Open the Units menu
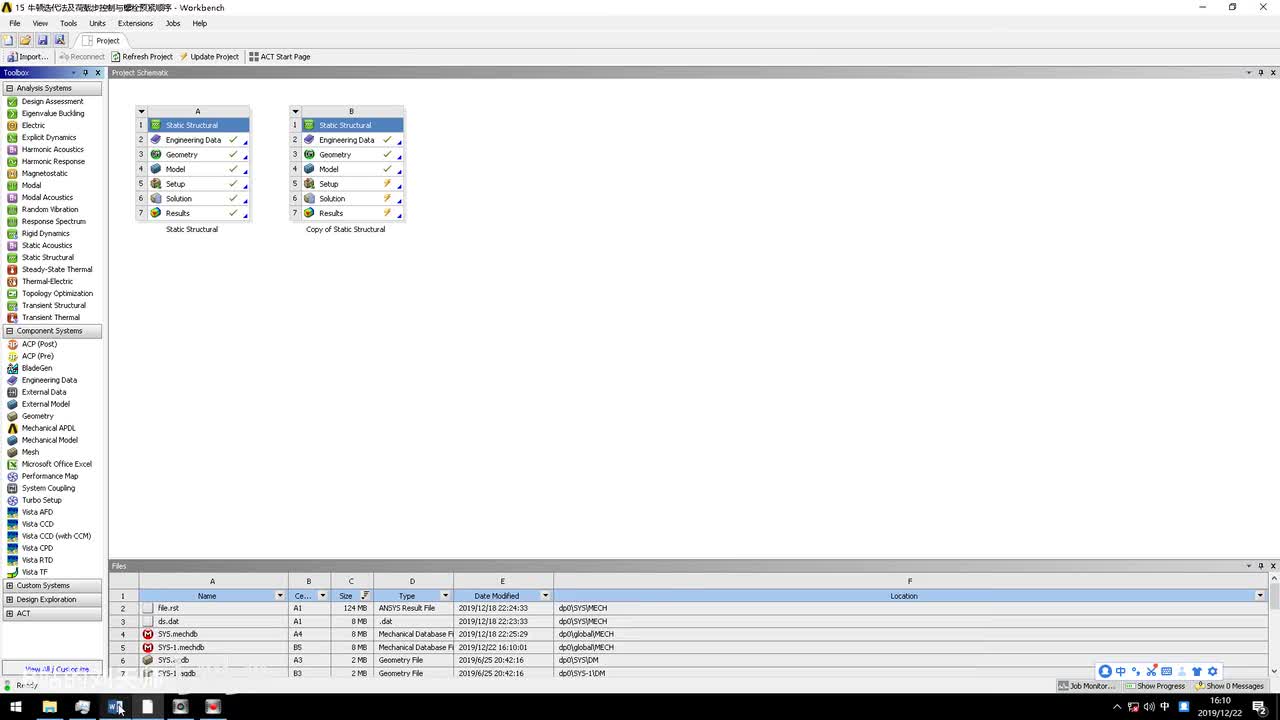1280x720 pixels. [x=97, y=23]
